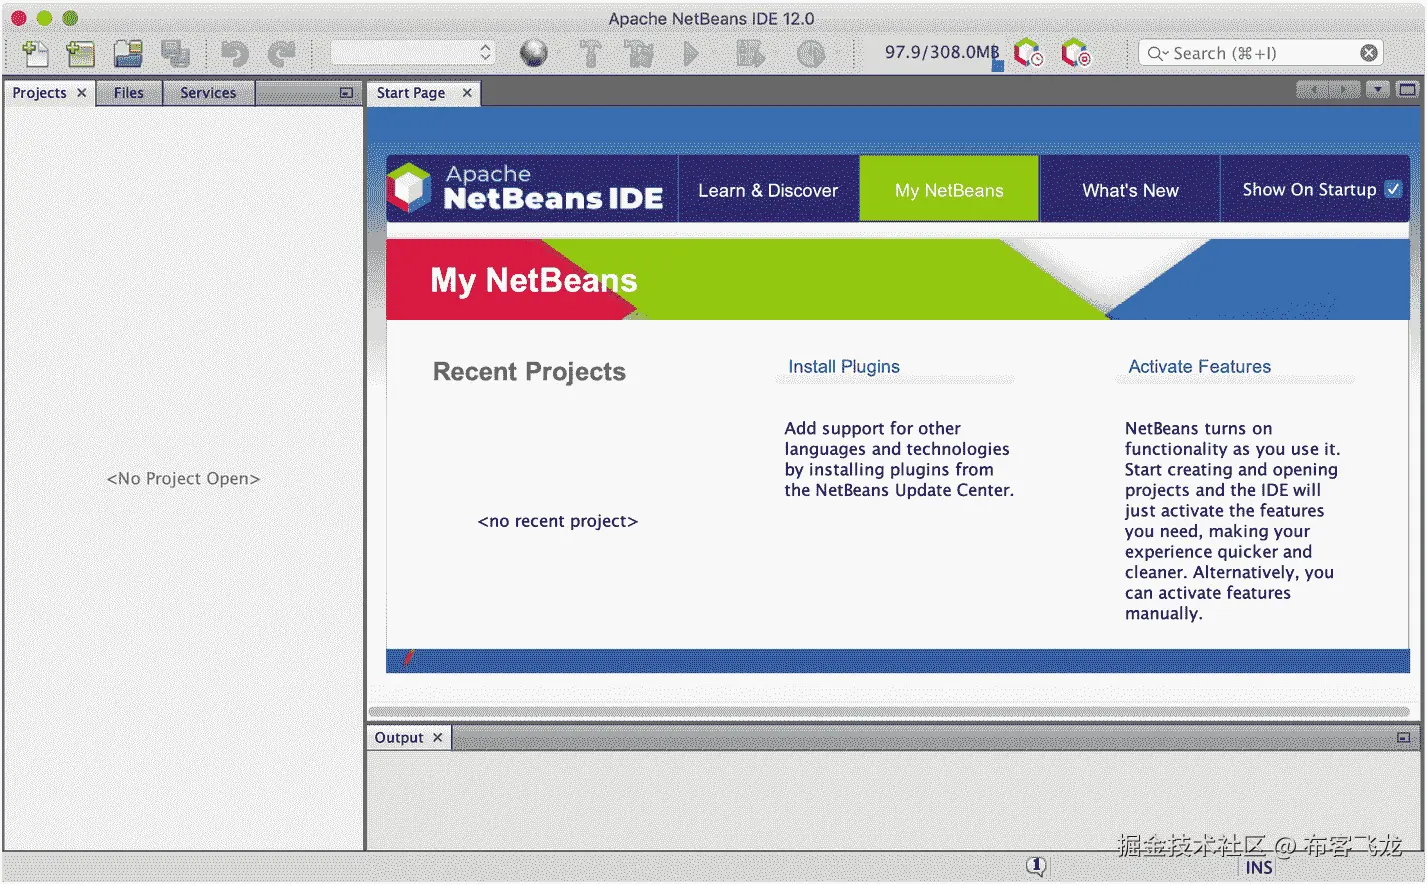
Task: Click the globe browser icon in toolbar
Action: [x=534, y=53]
